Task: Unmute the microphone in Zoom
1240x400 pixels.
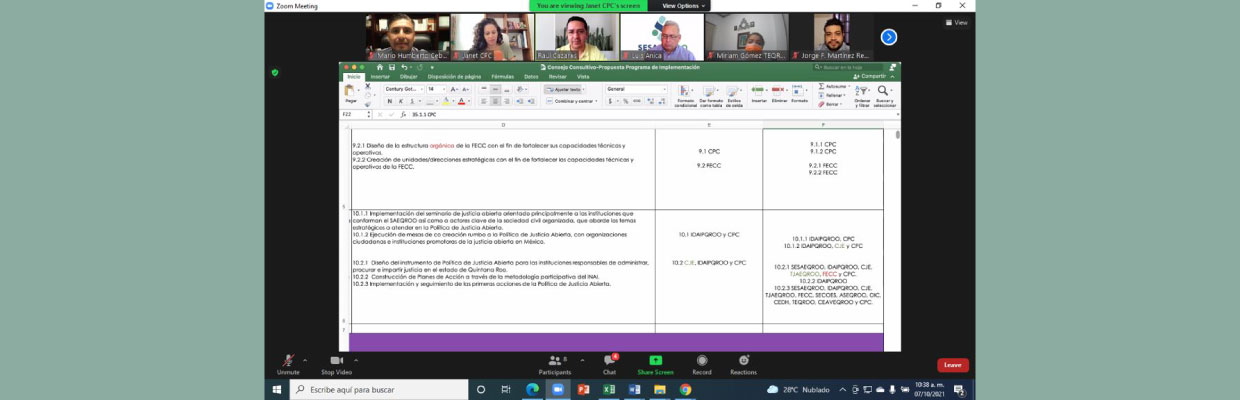Action: (288, 362)
